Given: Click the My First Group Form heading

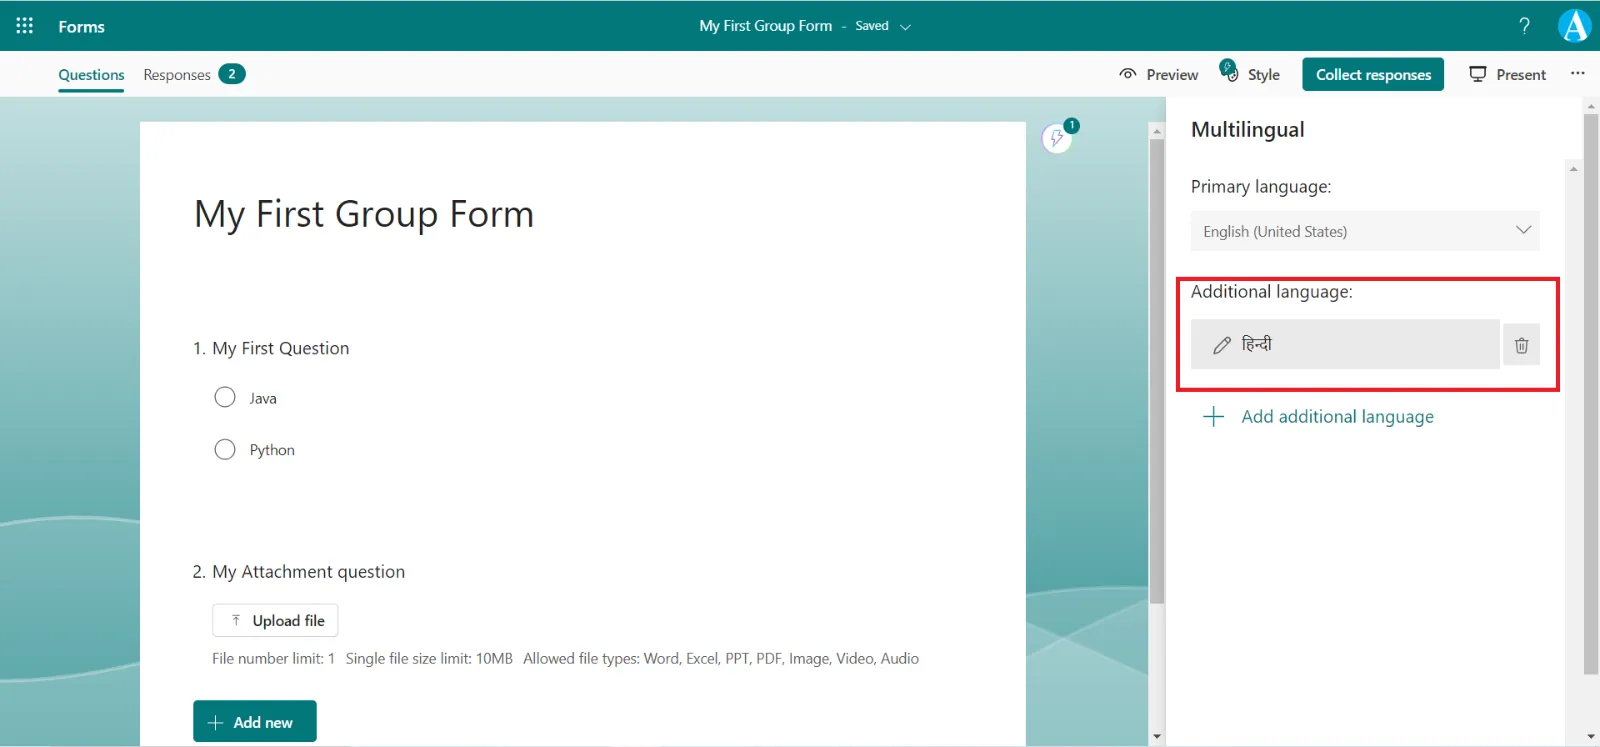Looking at the screenshot, I should click(x=364, y=215).
